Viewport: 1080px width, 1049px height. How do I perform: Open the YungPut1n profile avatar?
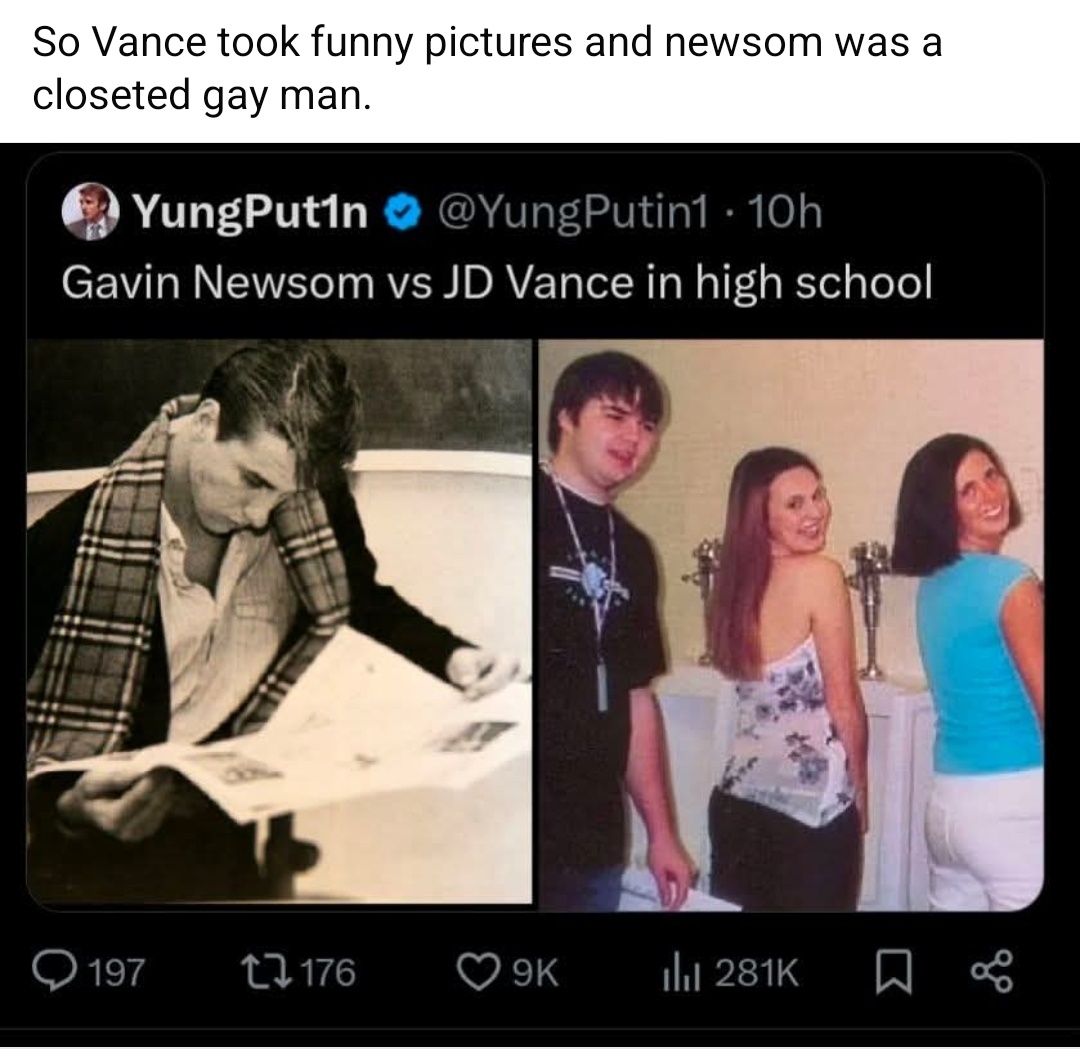pyautogui.click(x=90, y=211)
